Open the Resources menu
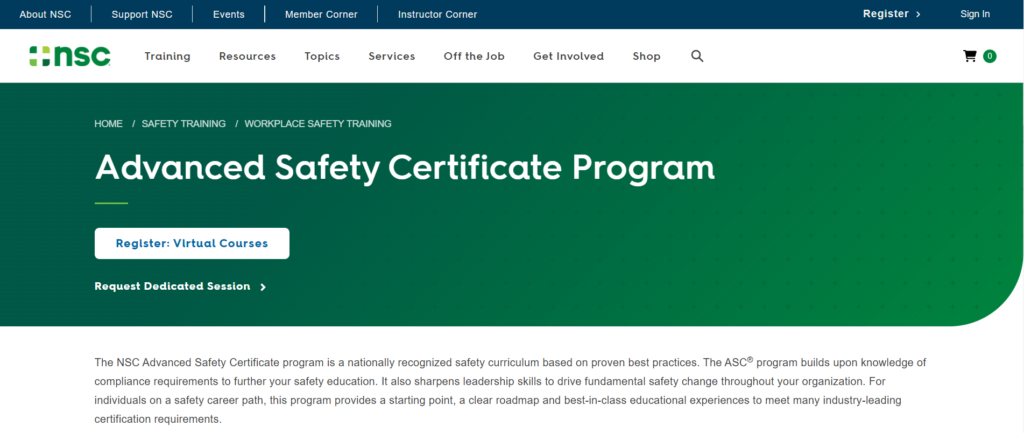The image size is (1024, 433). point(248,56)
